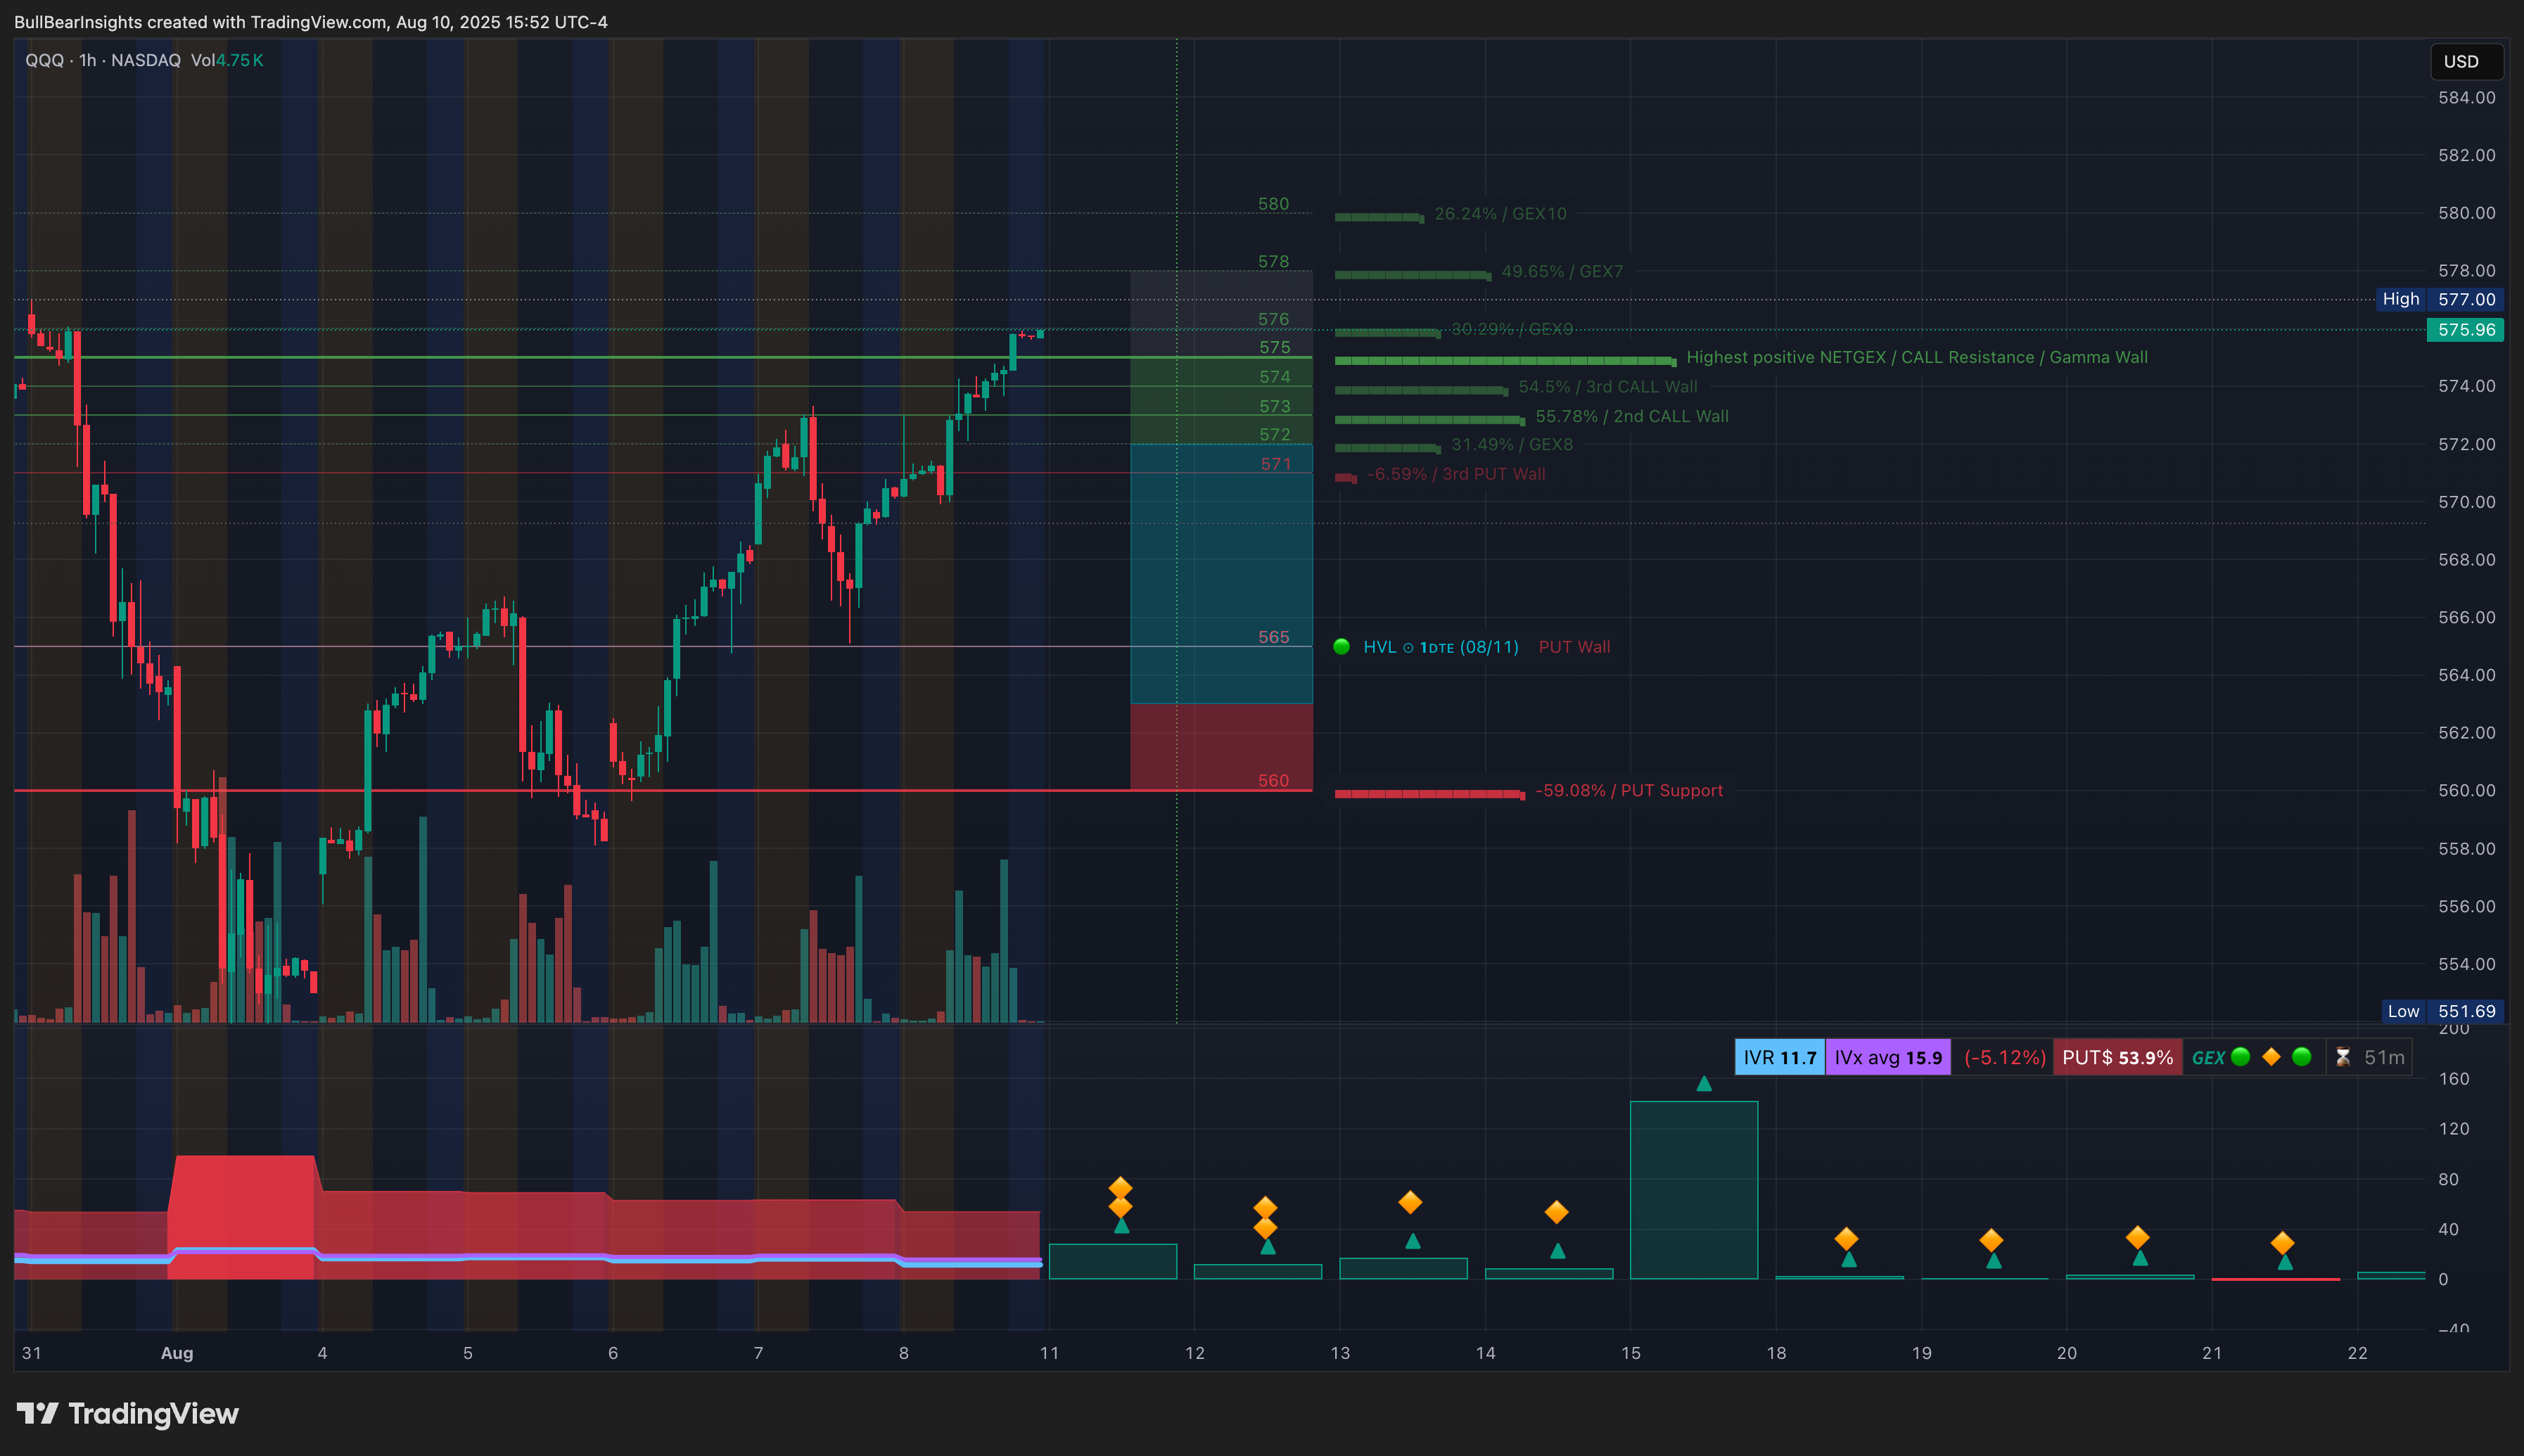This screenshot has height=1456, width=2524.
Task: Click the IVx avg 15.9 badge
Action: coord(1888,1057)
